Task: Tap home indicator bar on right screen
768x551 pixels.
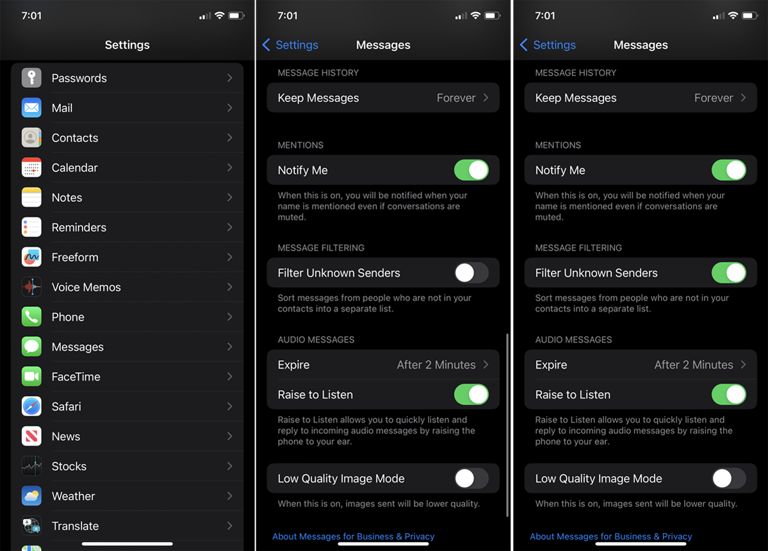Action: 641,544
